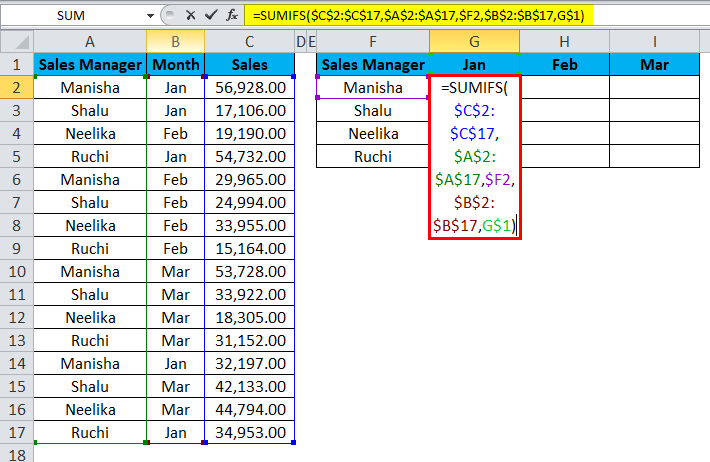
Task: Click the Jan header cell in G1
Action: click(x=474, y=64)
